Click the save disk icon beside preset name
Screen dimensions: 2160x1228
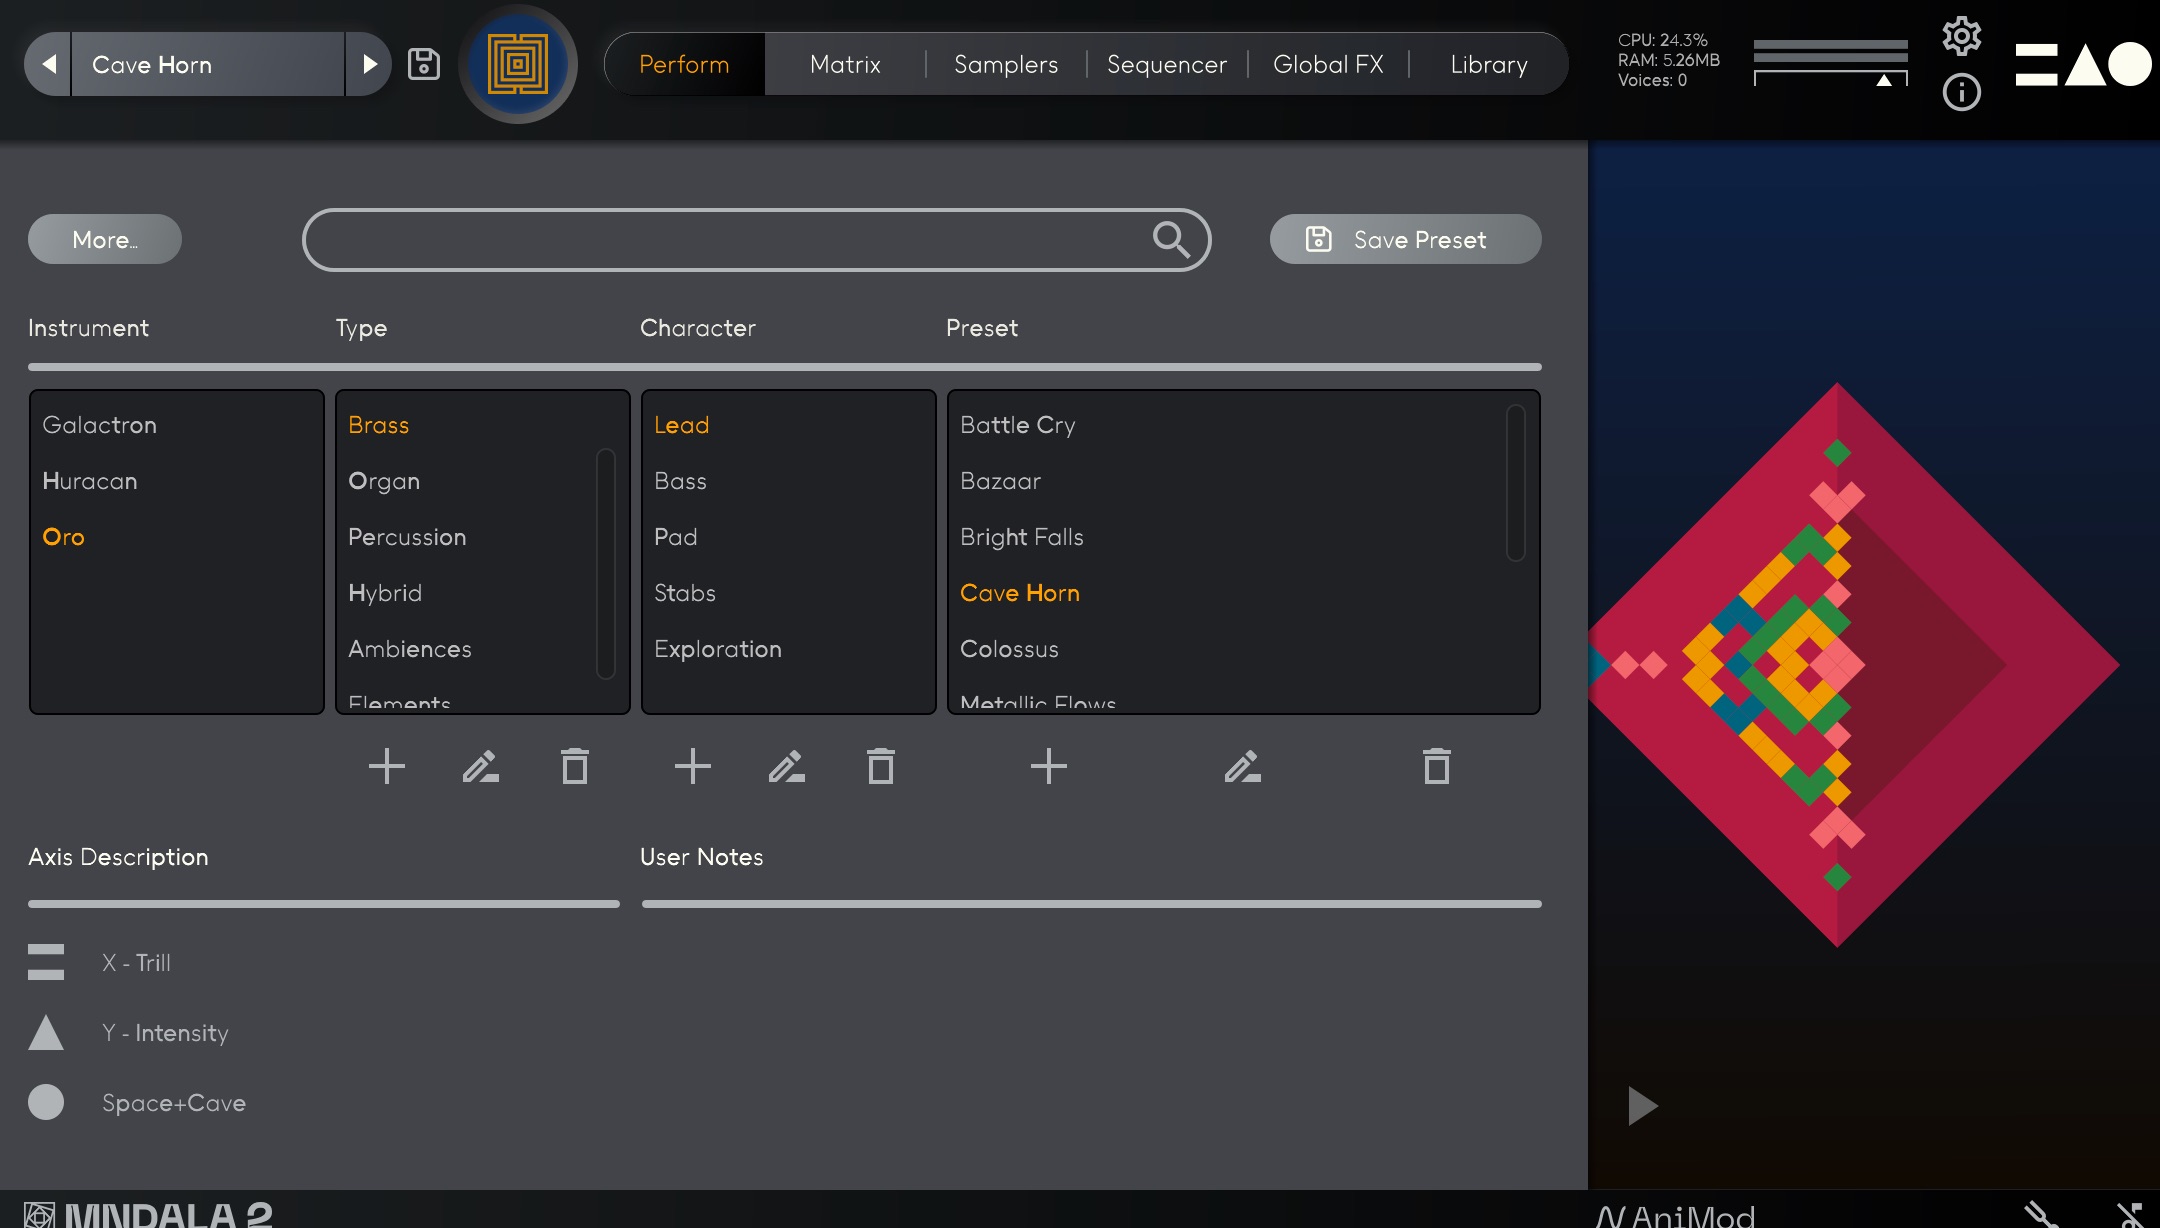(424, 64)
